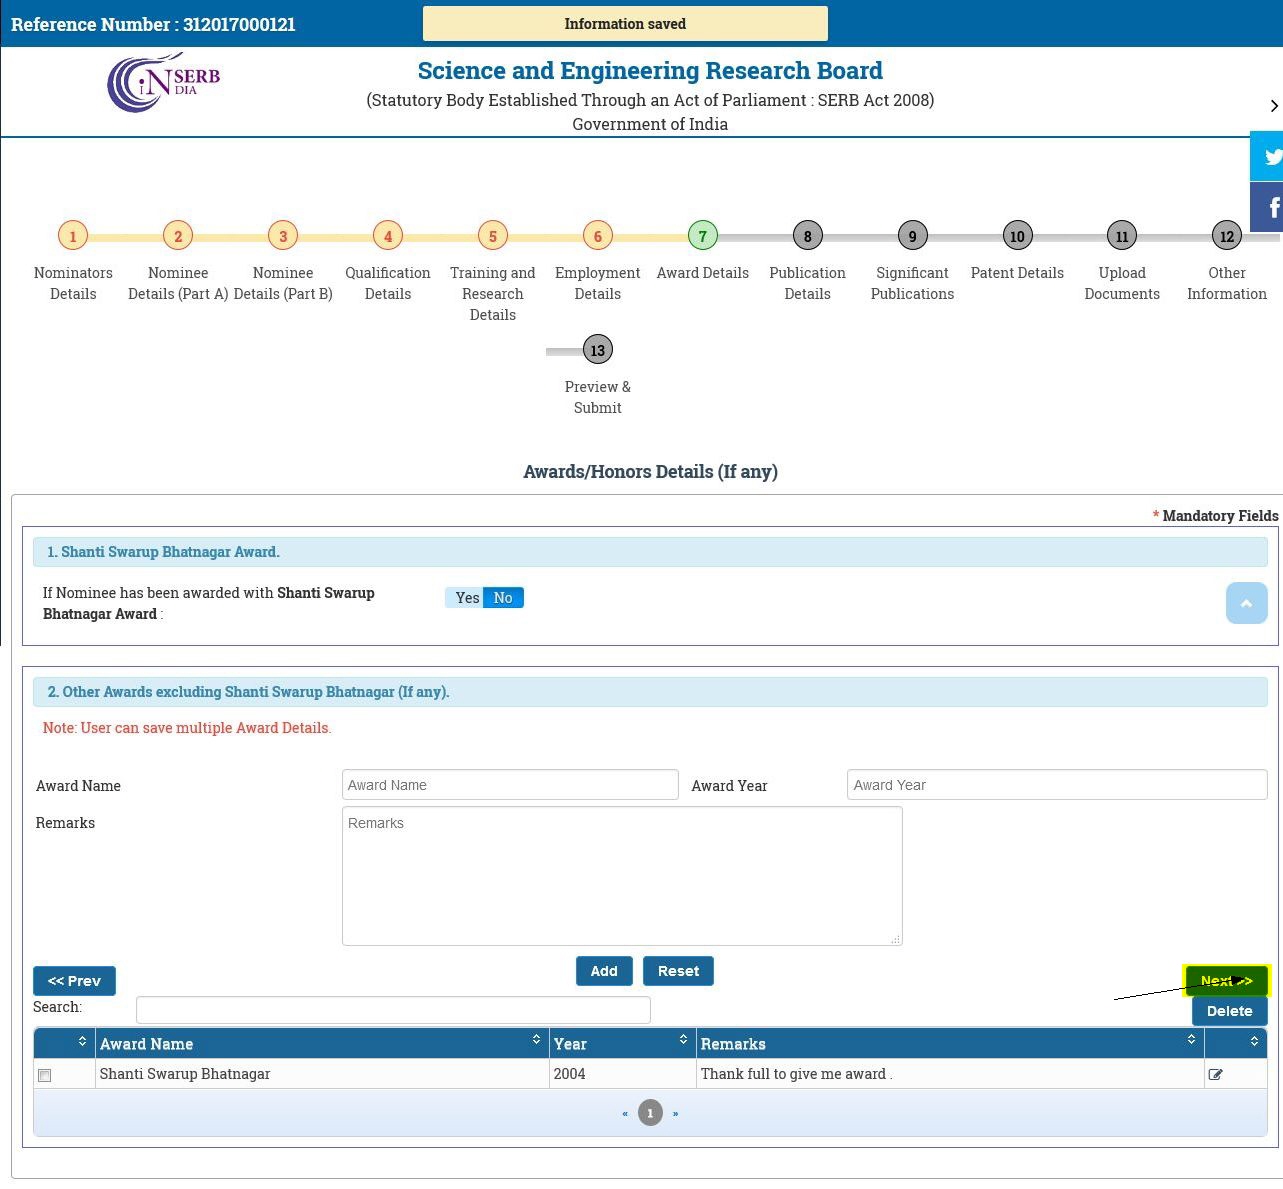Screen dimensions: 1283x1189
Task: Click the scroll-to-top arrow button
Action: coord(1246,603)
